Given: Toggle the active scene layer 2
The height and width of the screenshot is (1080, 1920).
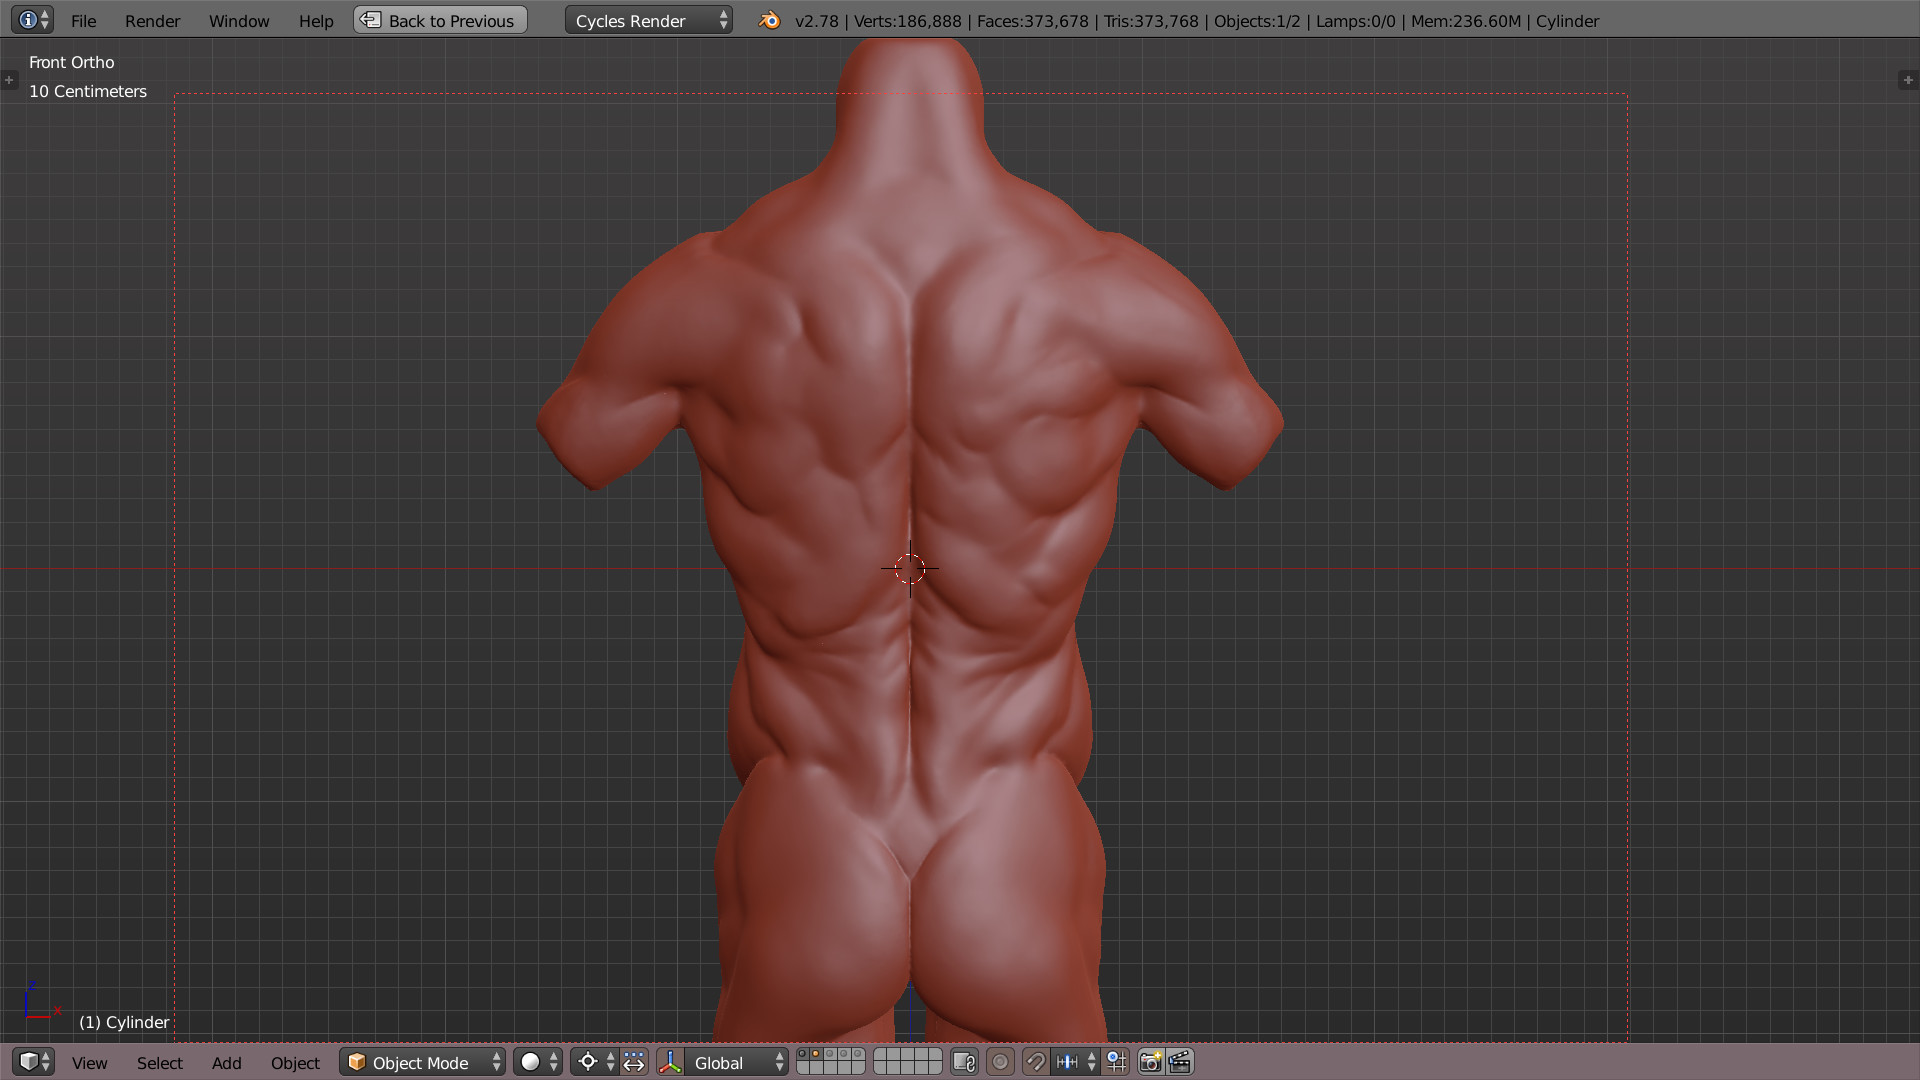Looking at the screenshot, I should [816, 1054].
